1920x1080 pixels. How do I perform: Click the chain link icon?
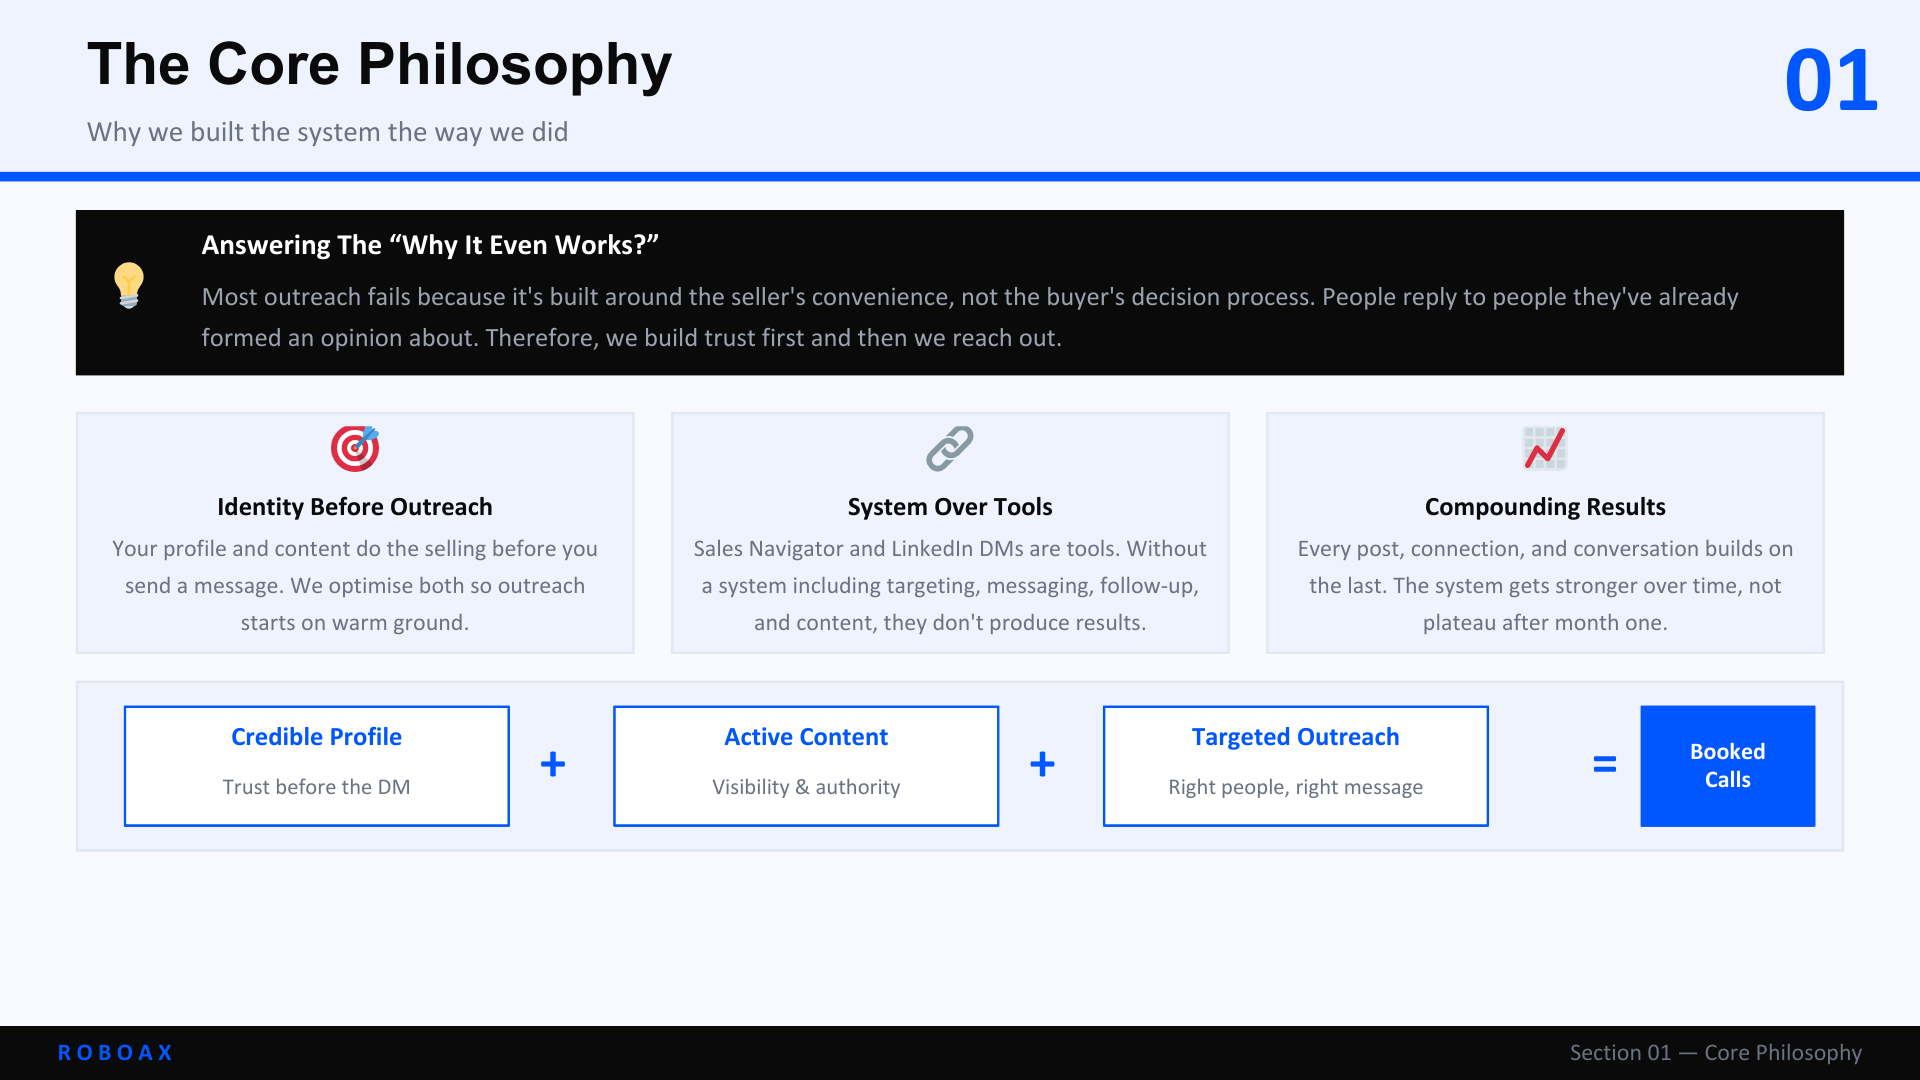950,448
